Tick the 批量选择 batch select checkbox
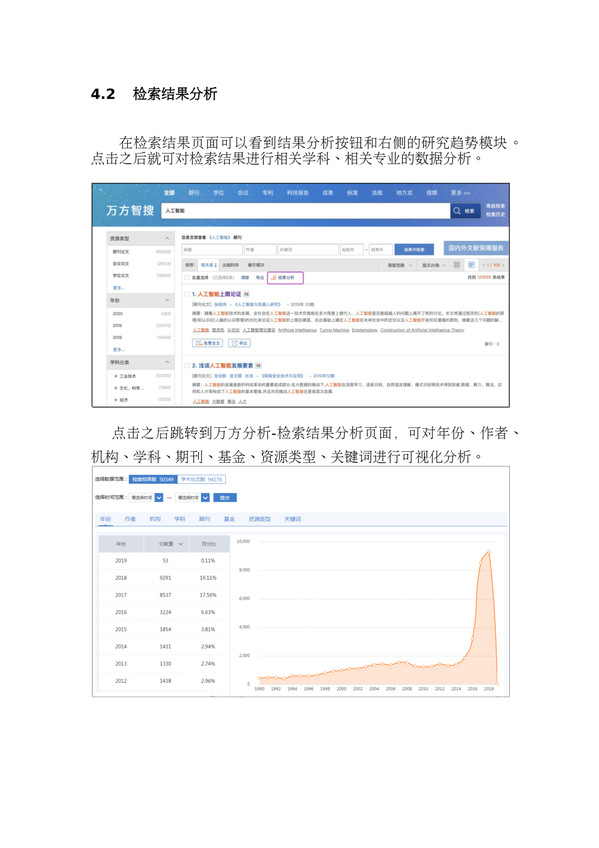Screen dimensions: 599x848 tap(187, 277)
